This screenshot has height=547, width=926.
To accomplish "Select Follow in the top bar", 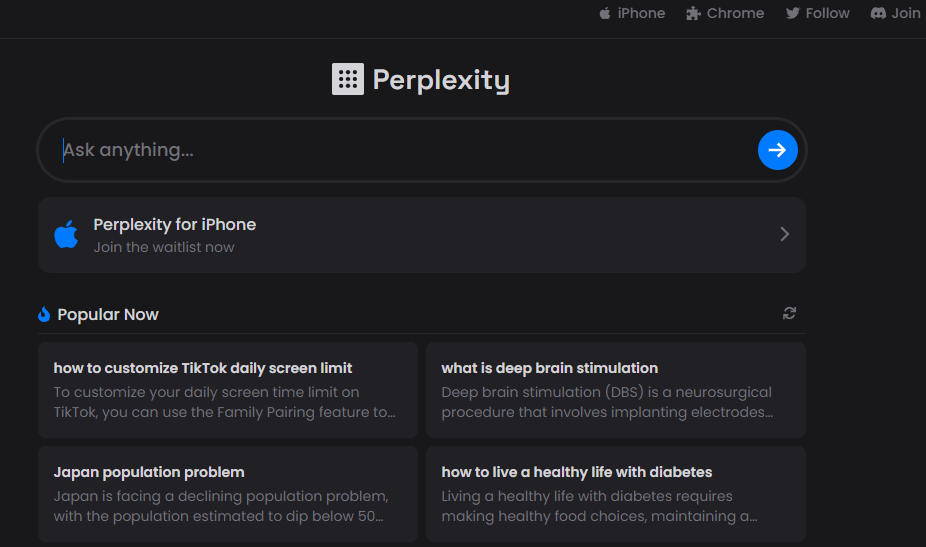I will point(817,13).
